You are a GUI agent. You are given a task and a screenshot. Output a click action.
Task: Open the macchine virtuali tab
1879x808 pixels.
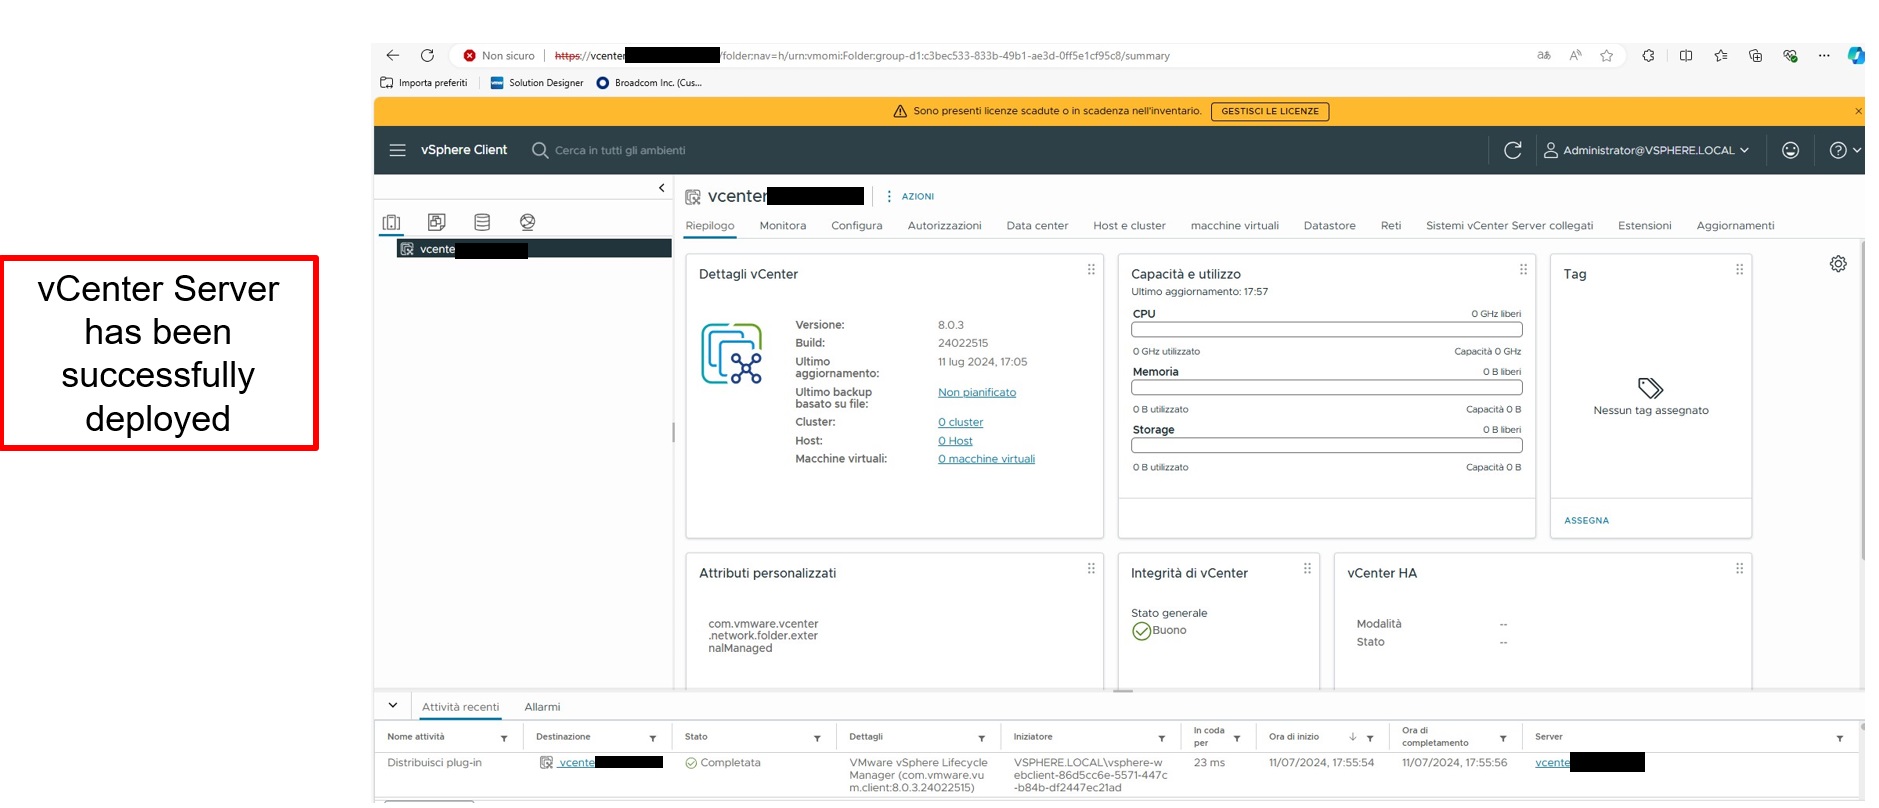coord(1235,226)
